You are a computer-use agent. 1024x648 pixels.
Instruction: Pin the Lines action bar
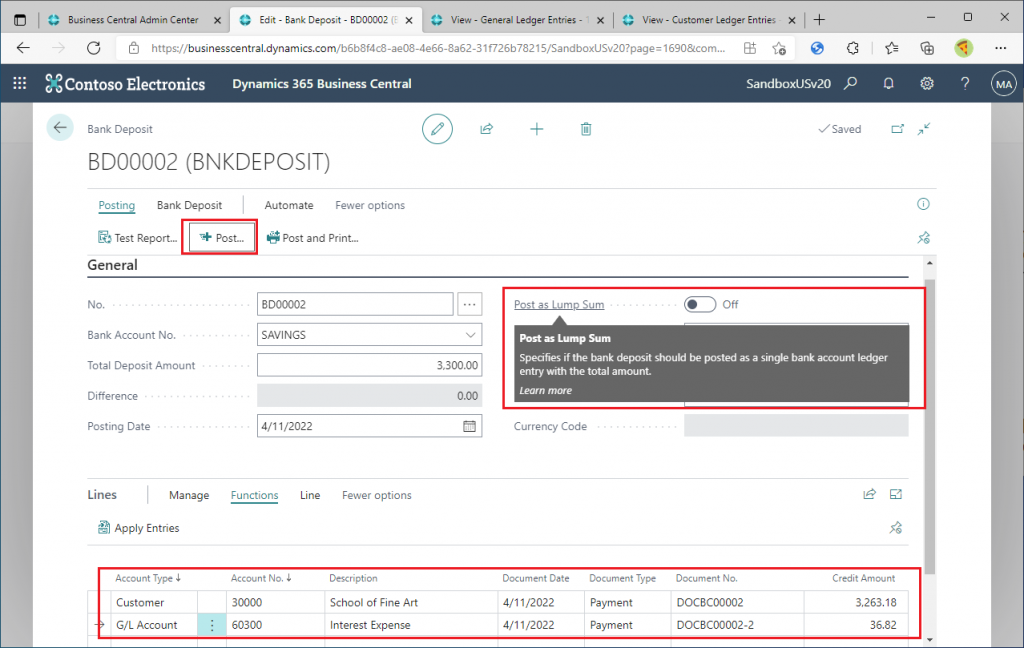(x=895, y=528)
